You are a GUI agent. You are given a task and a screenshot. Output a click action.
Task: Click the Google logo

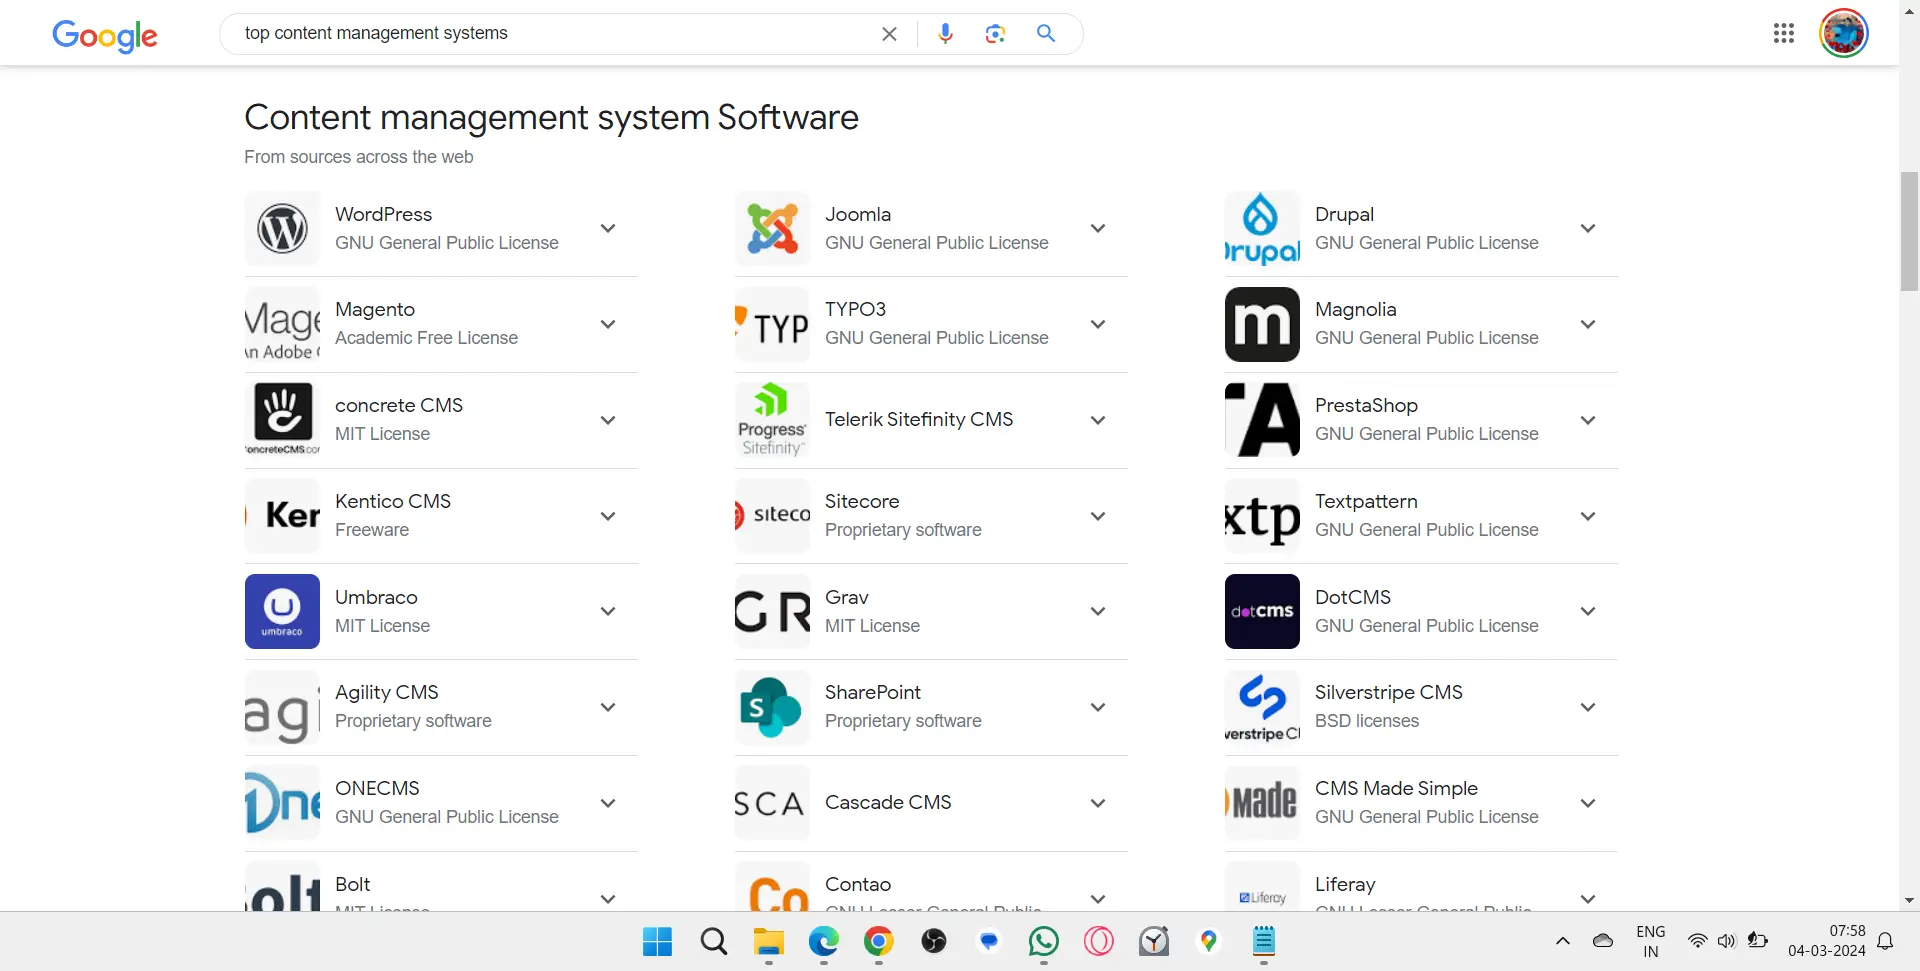coord(105,35)
